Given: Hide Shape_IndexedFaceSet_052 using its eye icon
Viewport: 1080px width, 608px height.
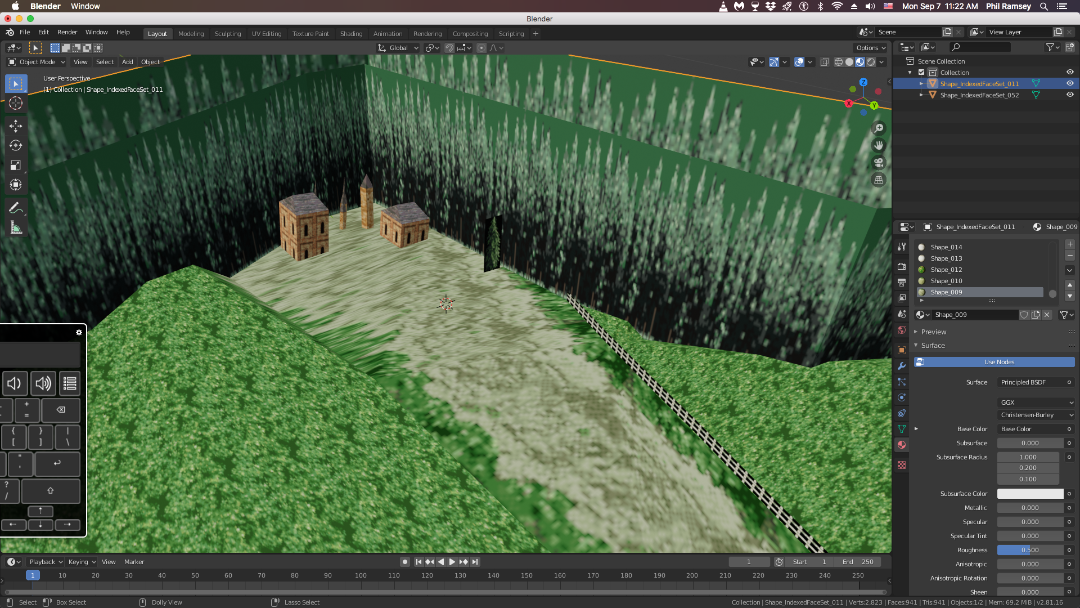Looking at the screenshot, I should point(1070,95).
